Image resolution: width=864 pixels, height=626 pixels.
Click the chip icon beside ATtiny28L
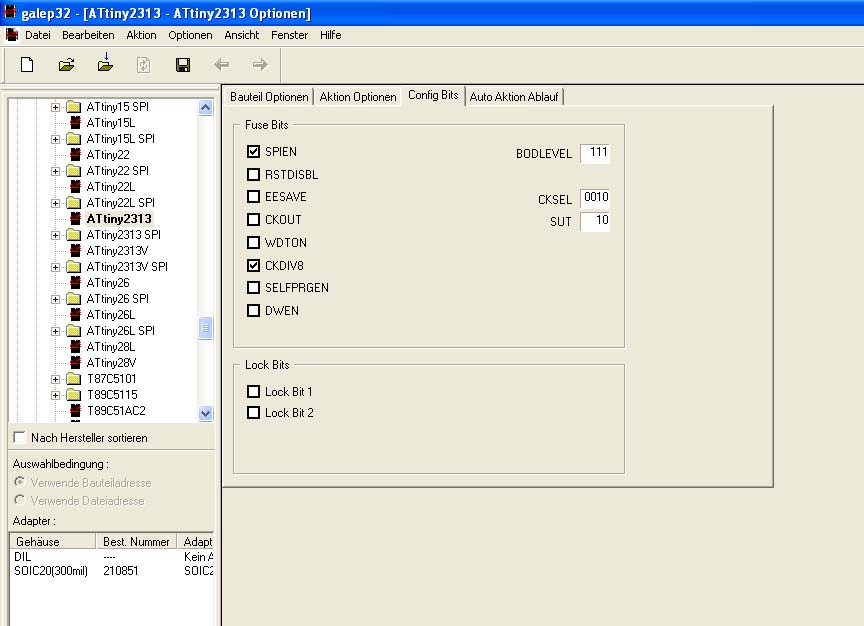(76, 346)
